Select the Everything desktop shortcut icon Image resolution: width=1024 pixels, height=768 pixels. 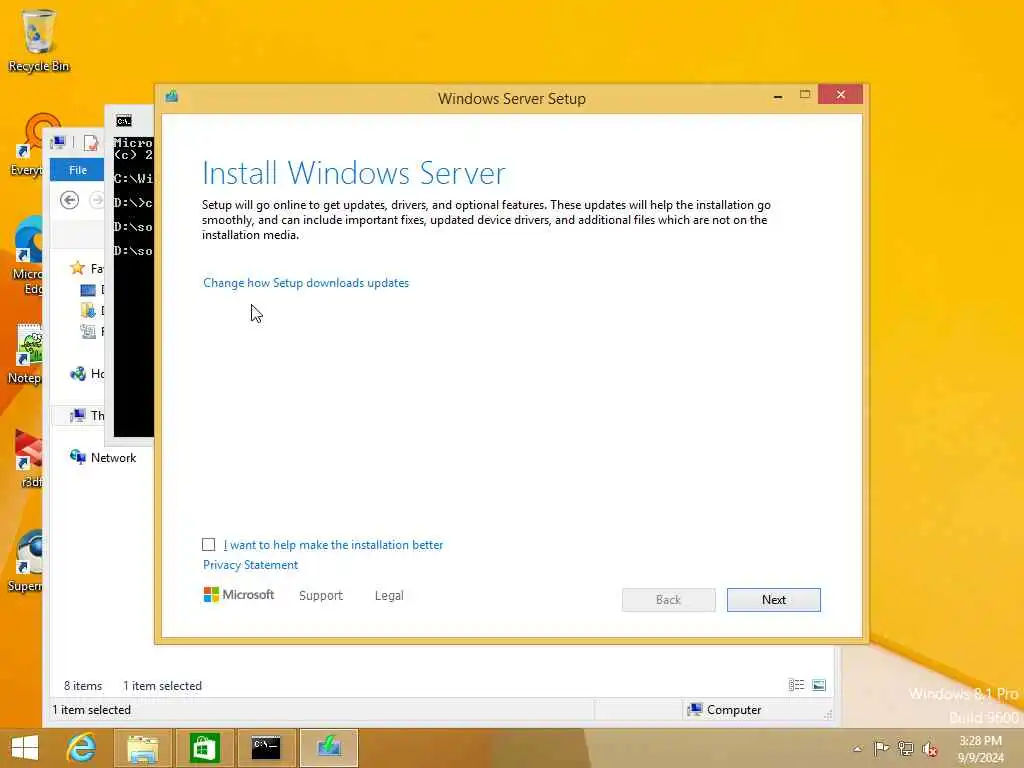[x=26, y=145]
